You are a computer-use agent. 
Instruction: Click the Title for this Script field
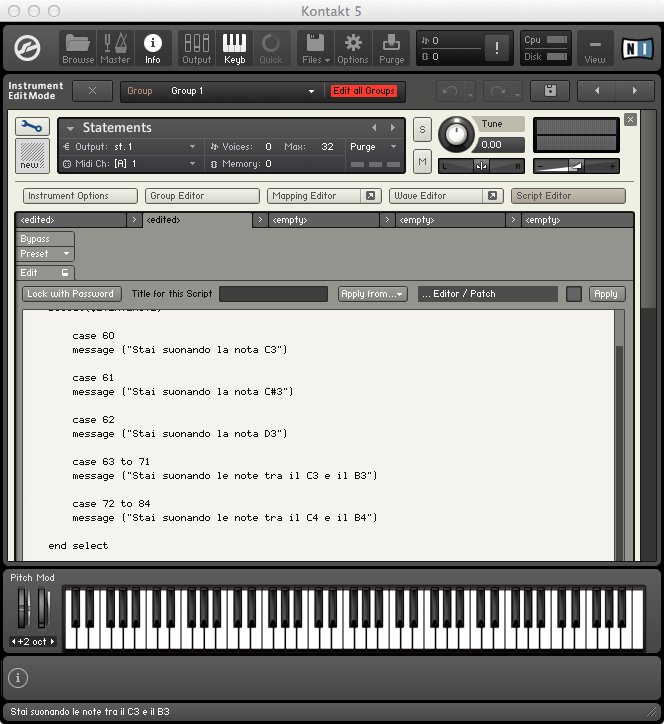click(273, 294)
